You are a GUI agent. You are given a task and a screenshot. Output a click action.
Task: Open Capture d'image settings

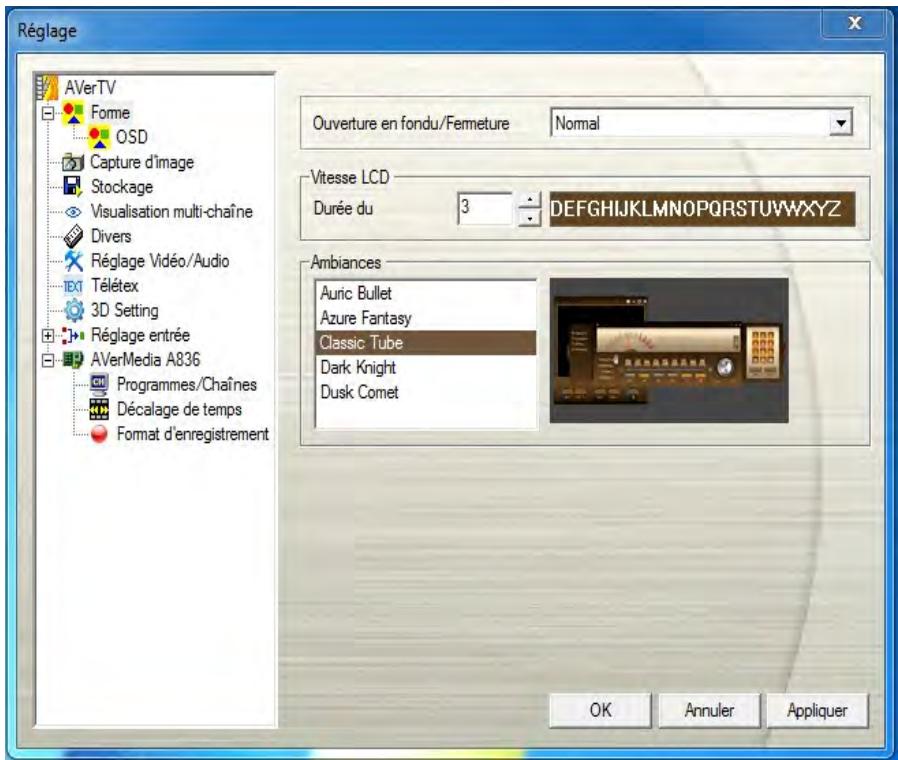pyautogui.click(x=142, y=162)
